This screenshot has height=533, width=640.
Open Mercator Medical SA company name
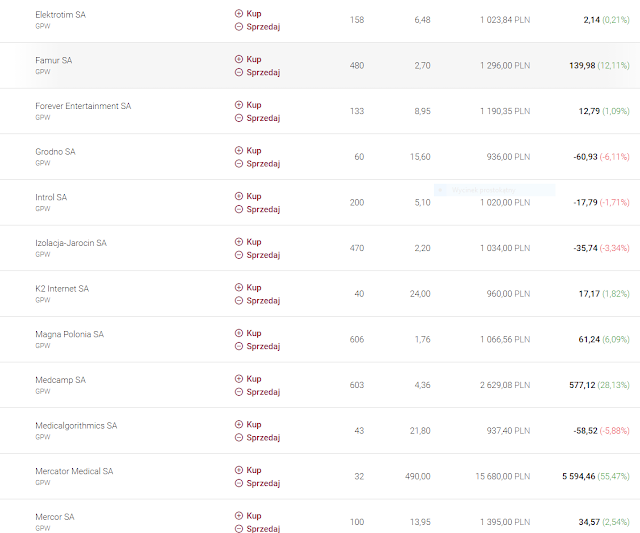coord(74,472)
